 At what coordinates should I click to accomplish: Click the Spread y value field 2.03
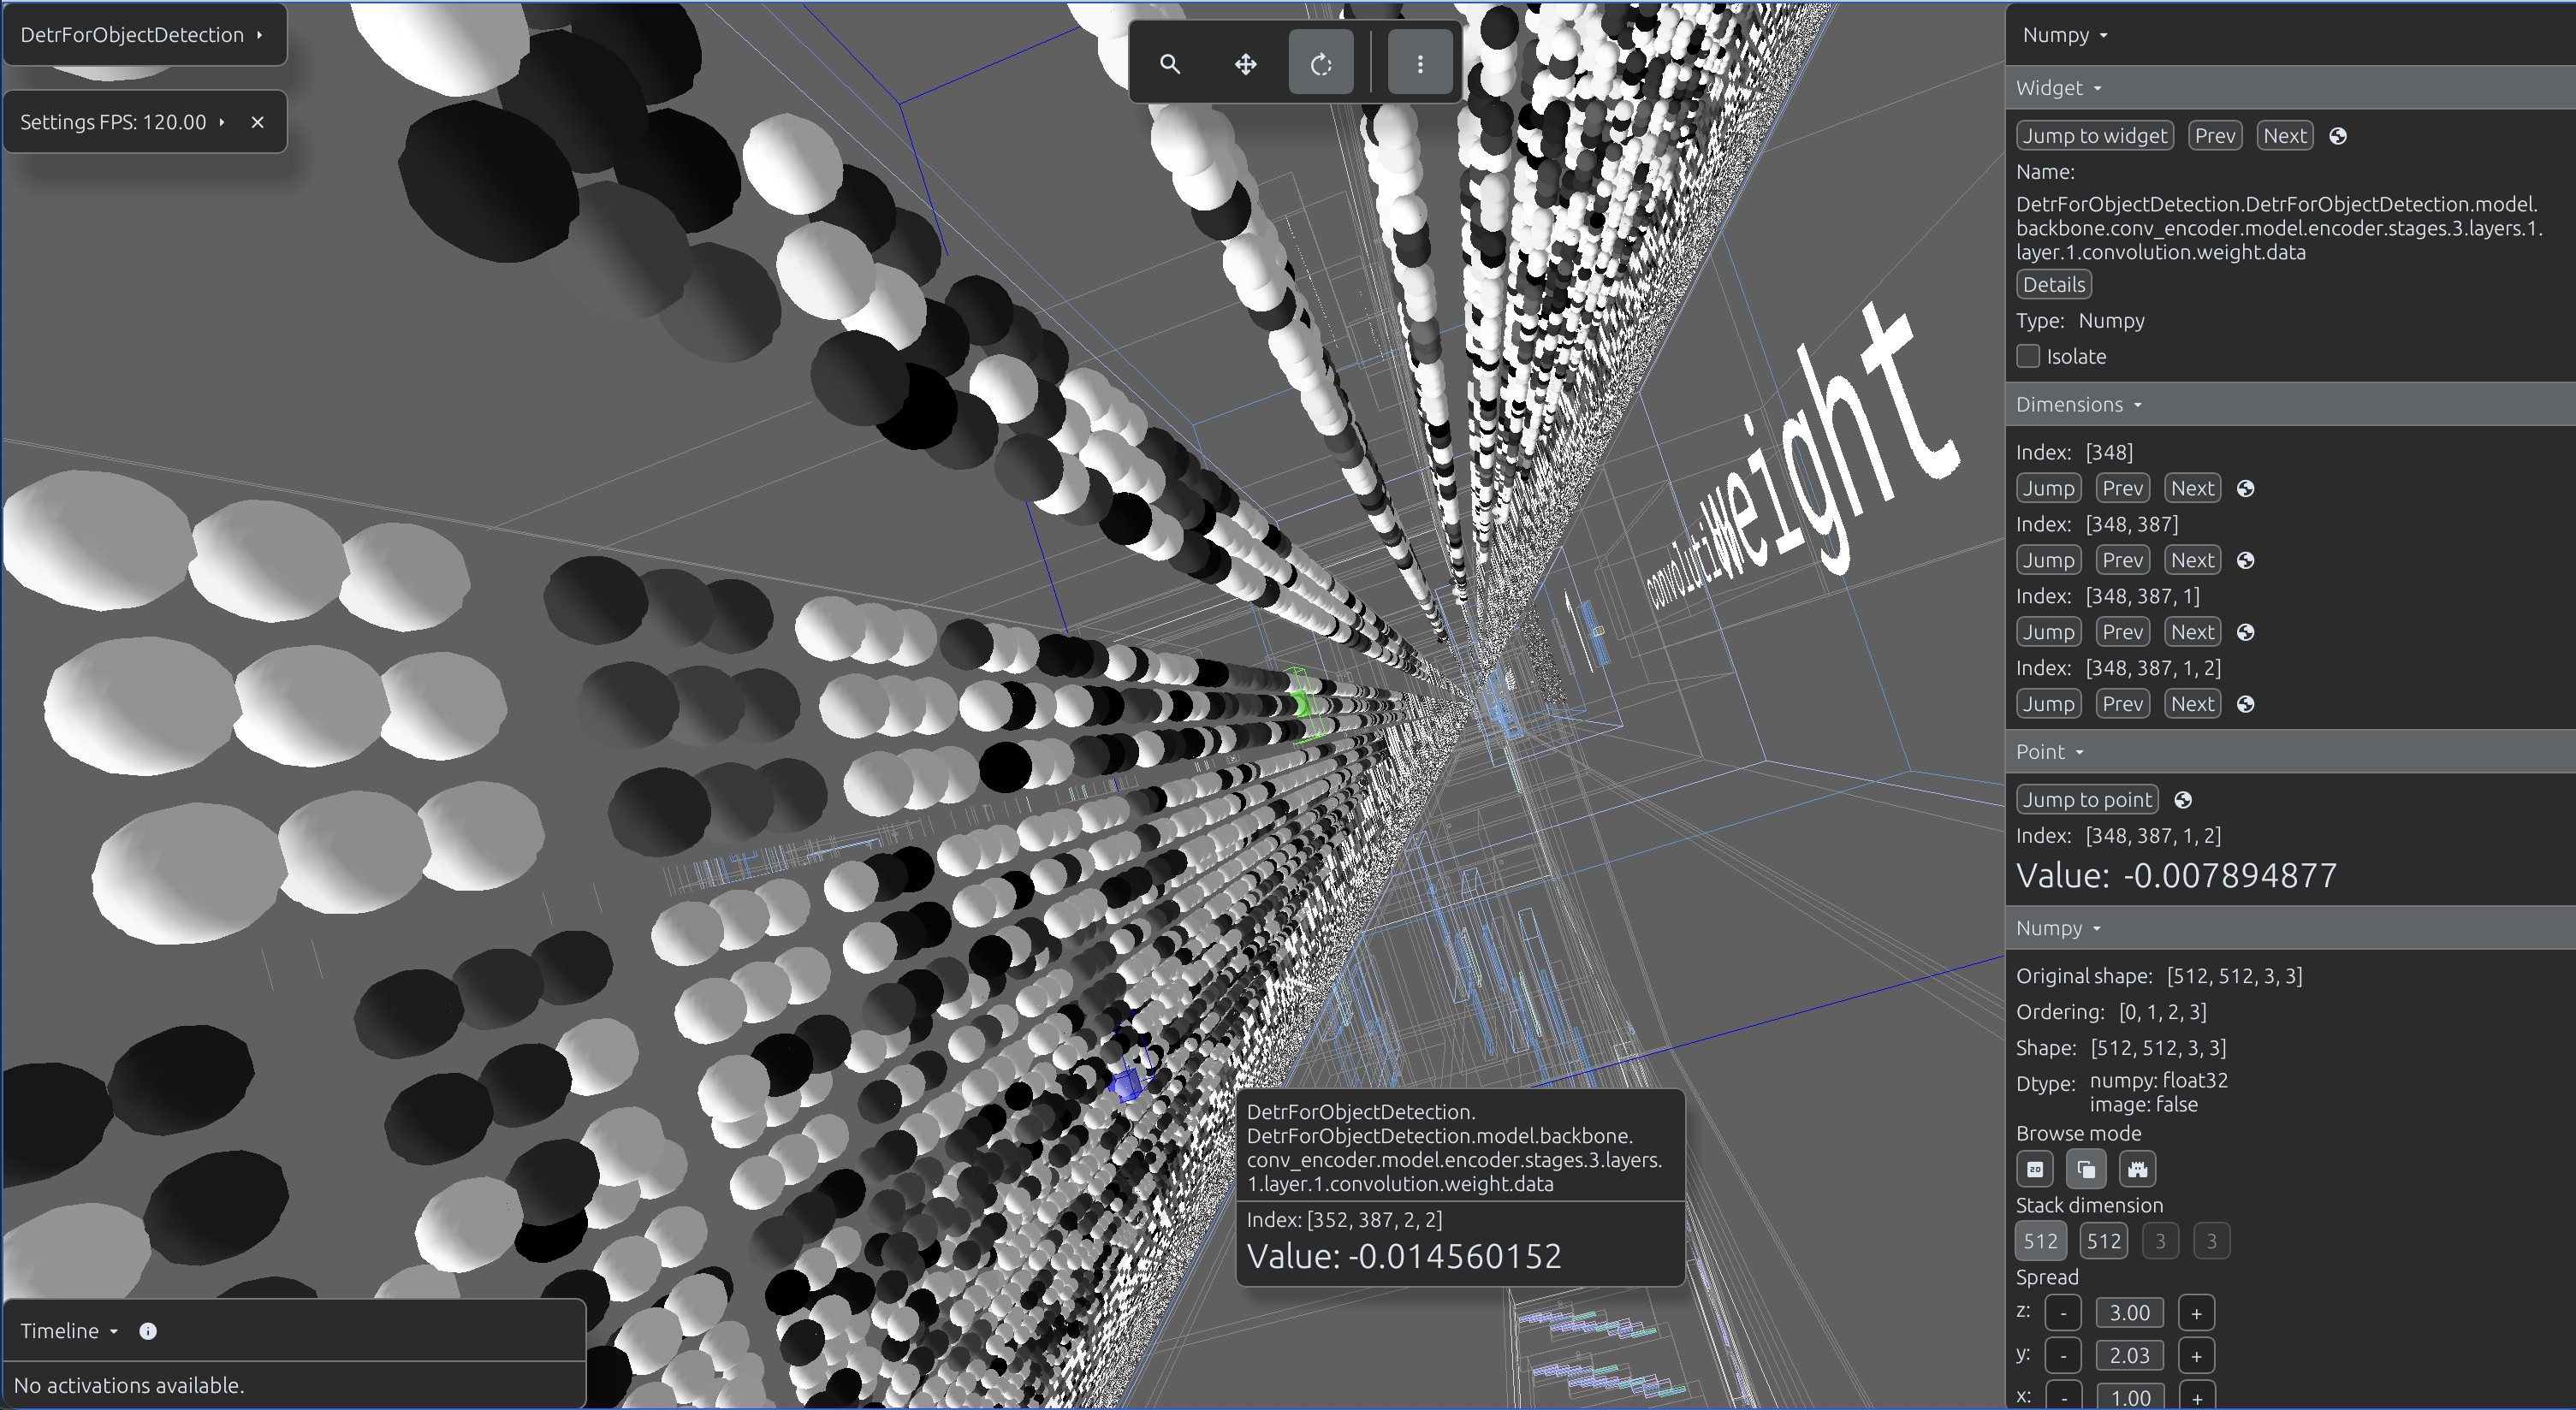click(x=2129, y=1356)
